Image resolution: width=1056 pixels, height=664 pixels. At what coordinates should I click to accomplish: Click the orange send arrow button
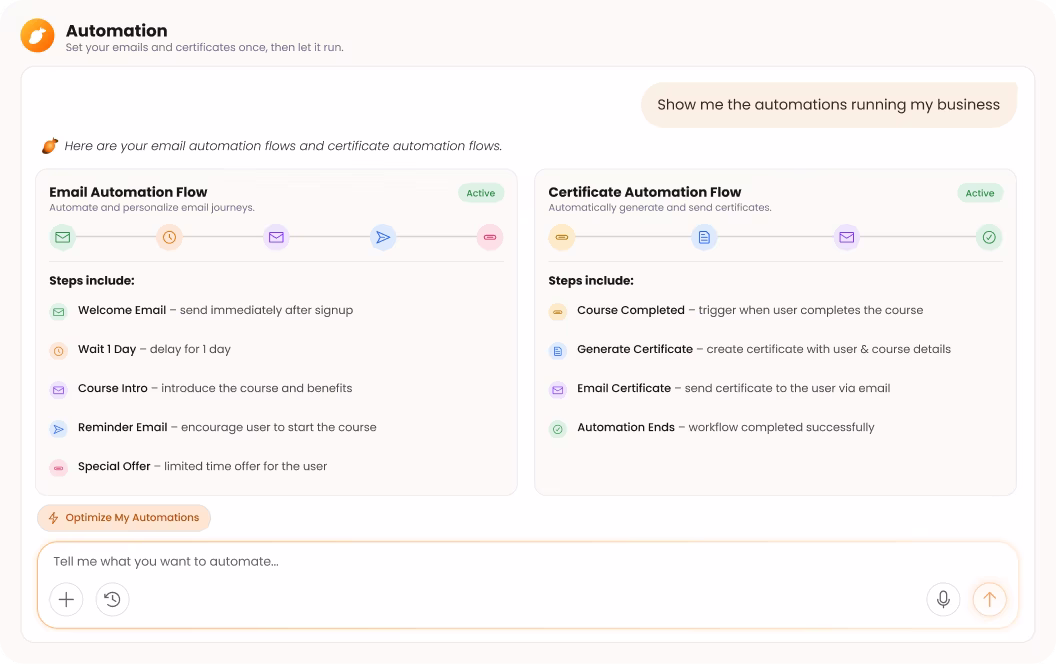tap(989, 599)
